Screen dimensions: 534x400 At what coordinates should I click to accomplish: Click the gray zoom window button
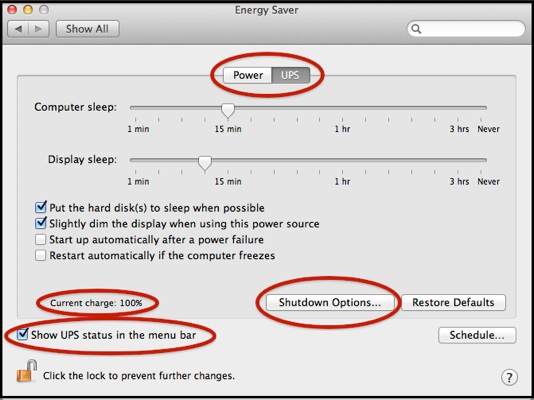pyautogui.click(x=44, y=10)
